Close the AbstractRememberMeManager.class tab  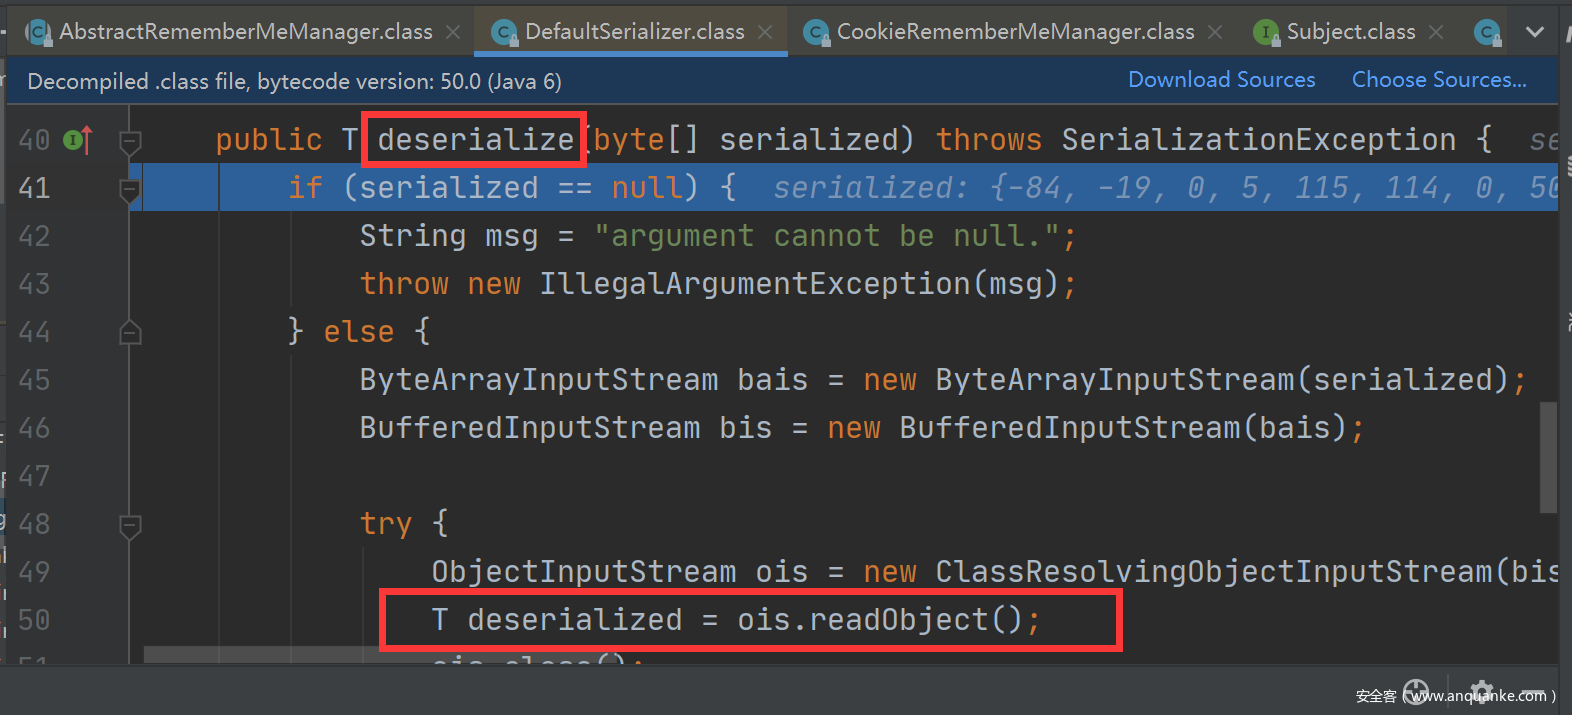tap(453, 32)
